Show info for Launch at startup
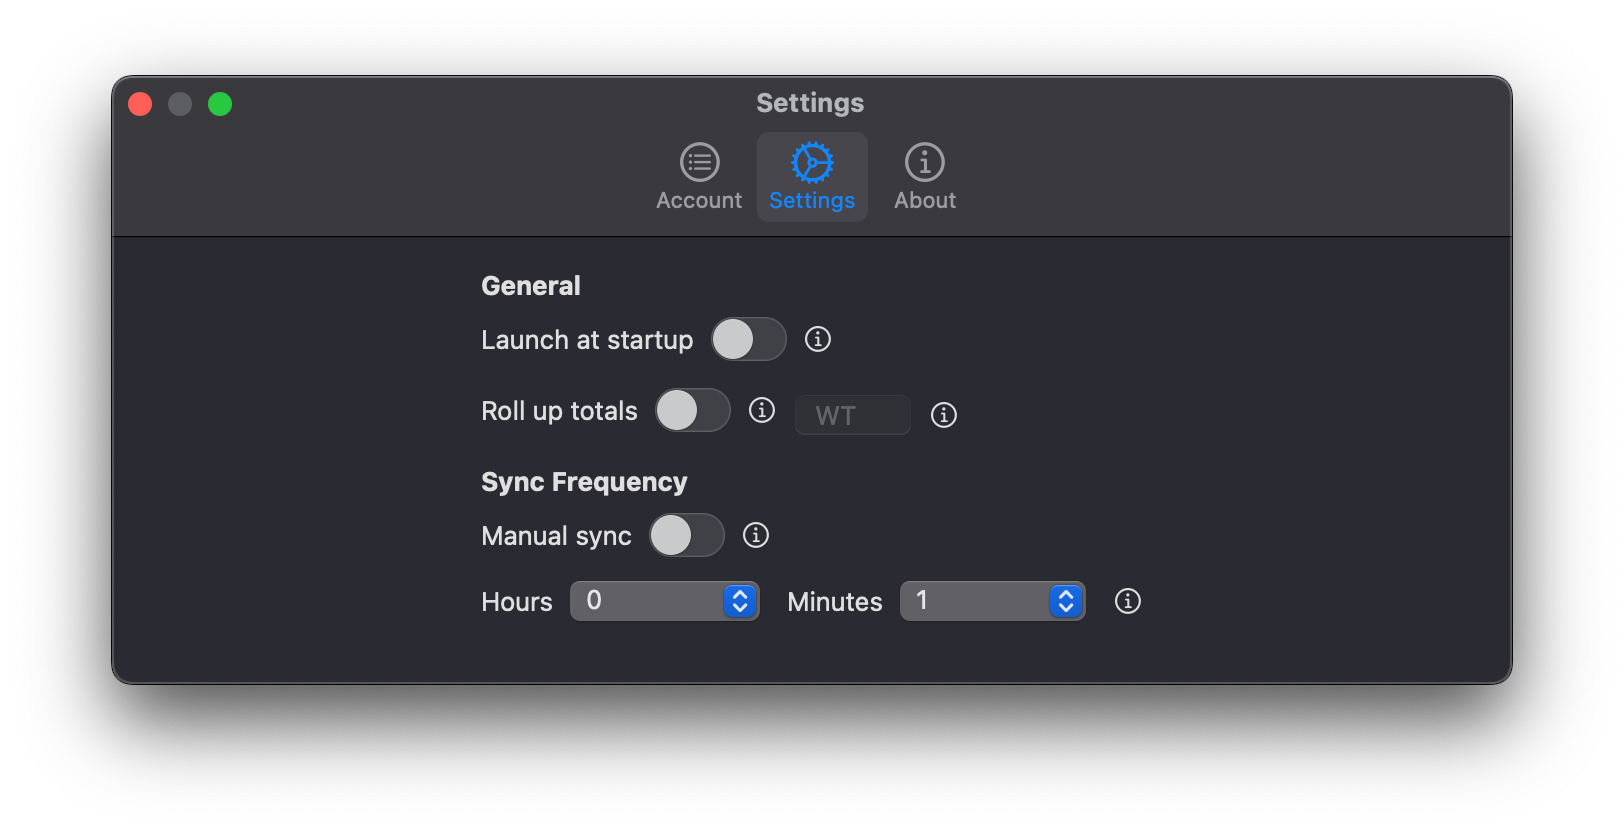This screenshot has width=1624, height=832. point(818,339)
